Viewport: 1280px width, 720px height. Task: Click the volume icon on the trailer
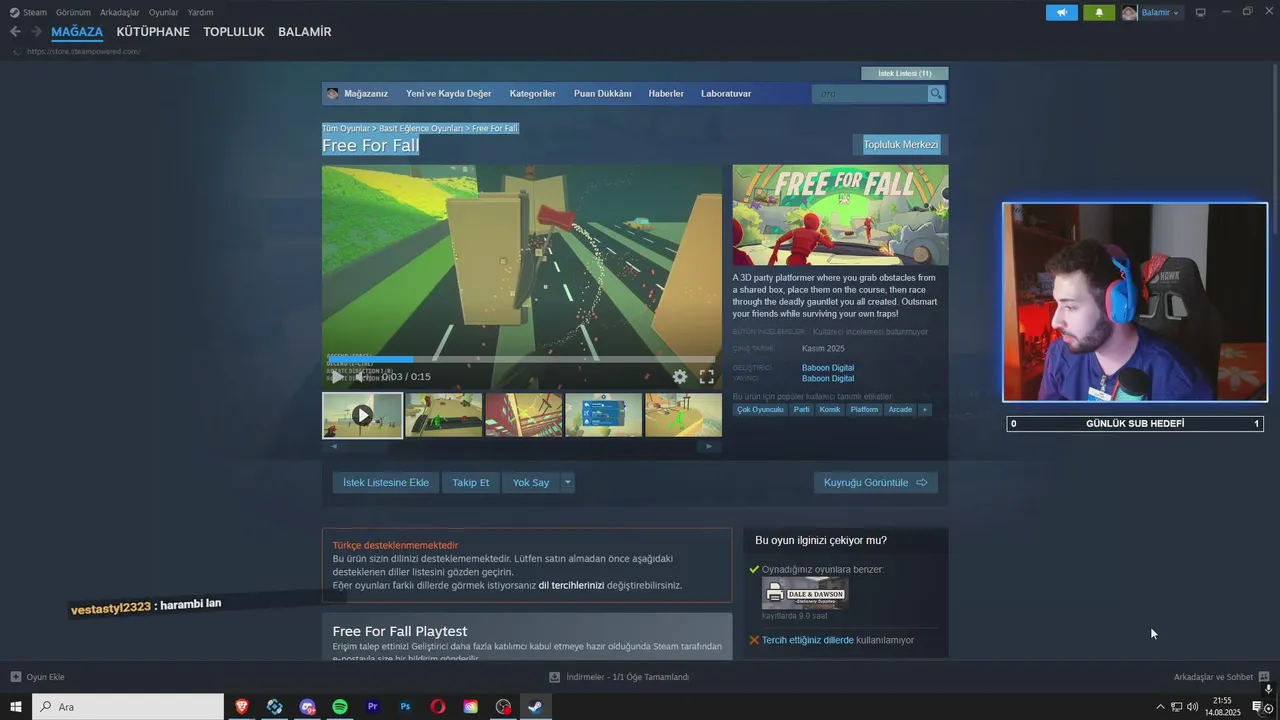[360, 377]
